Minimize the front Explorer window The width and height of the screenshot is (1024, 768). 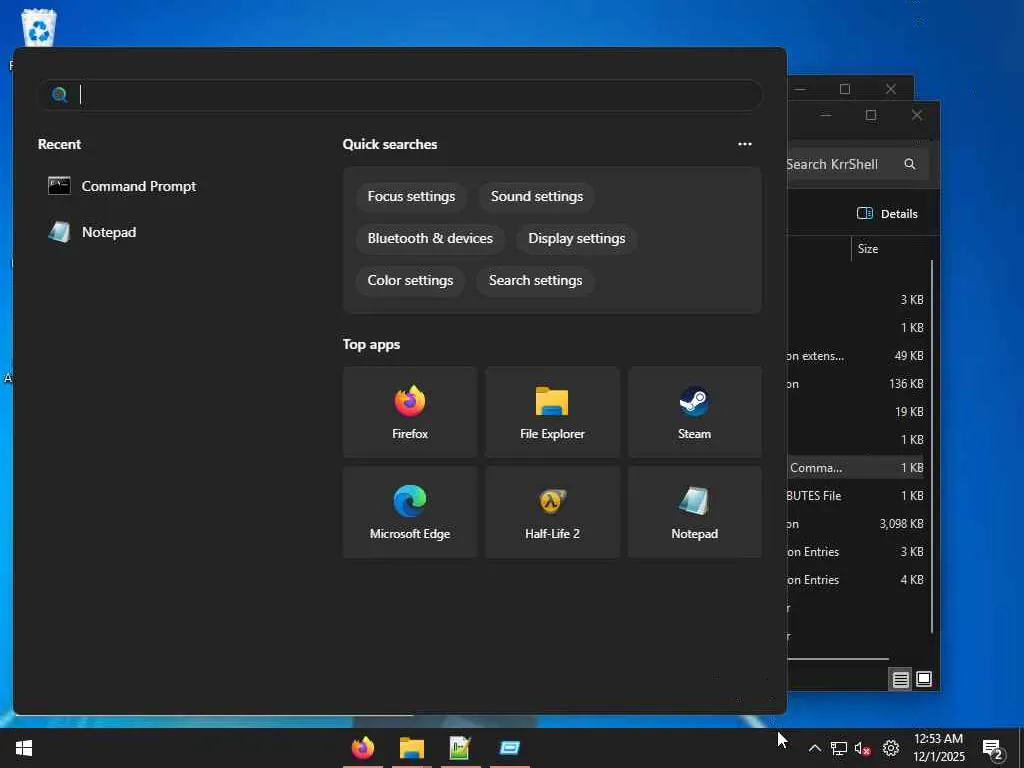pos(825,116)
